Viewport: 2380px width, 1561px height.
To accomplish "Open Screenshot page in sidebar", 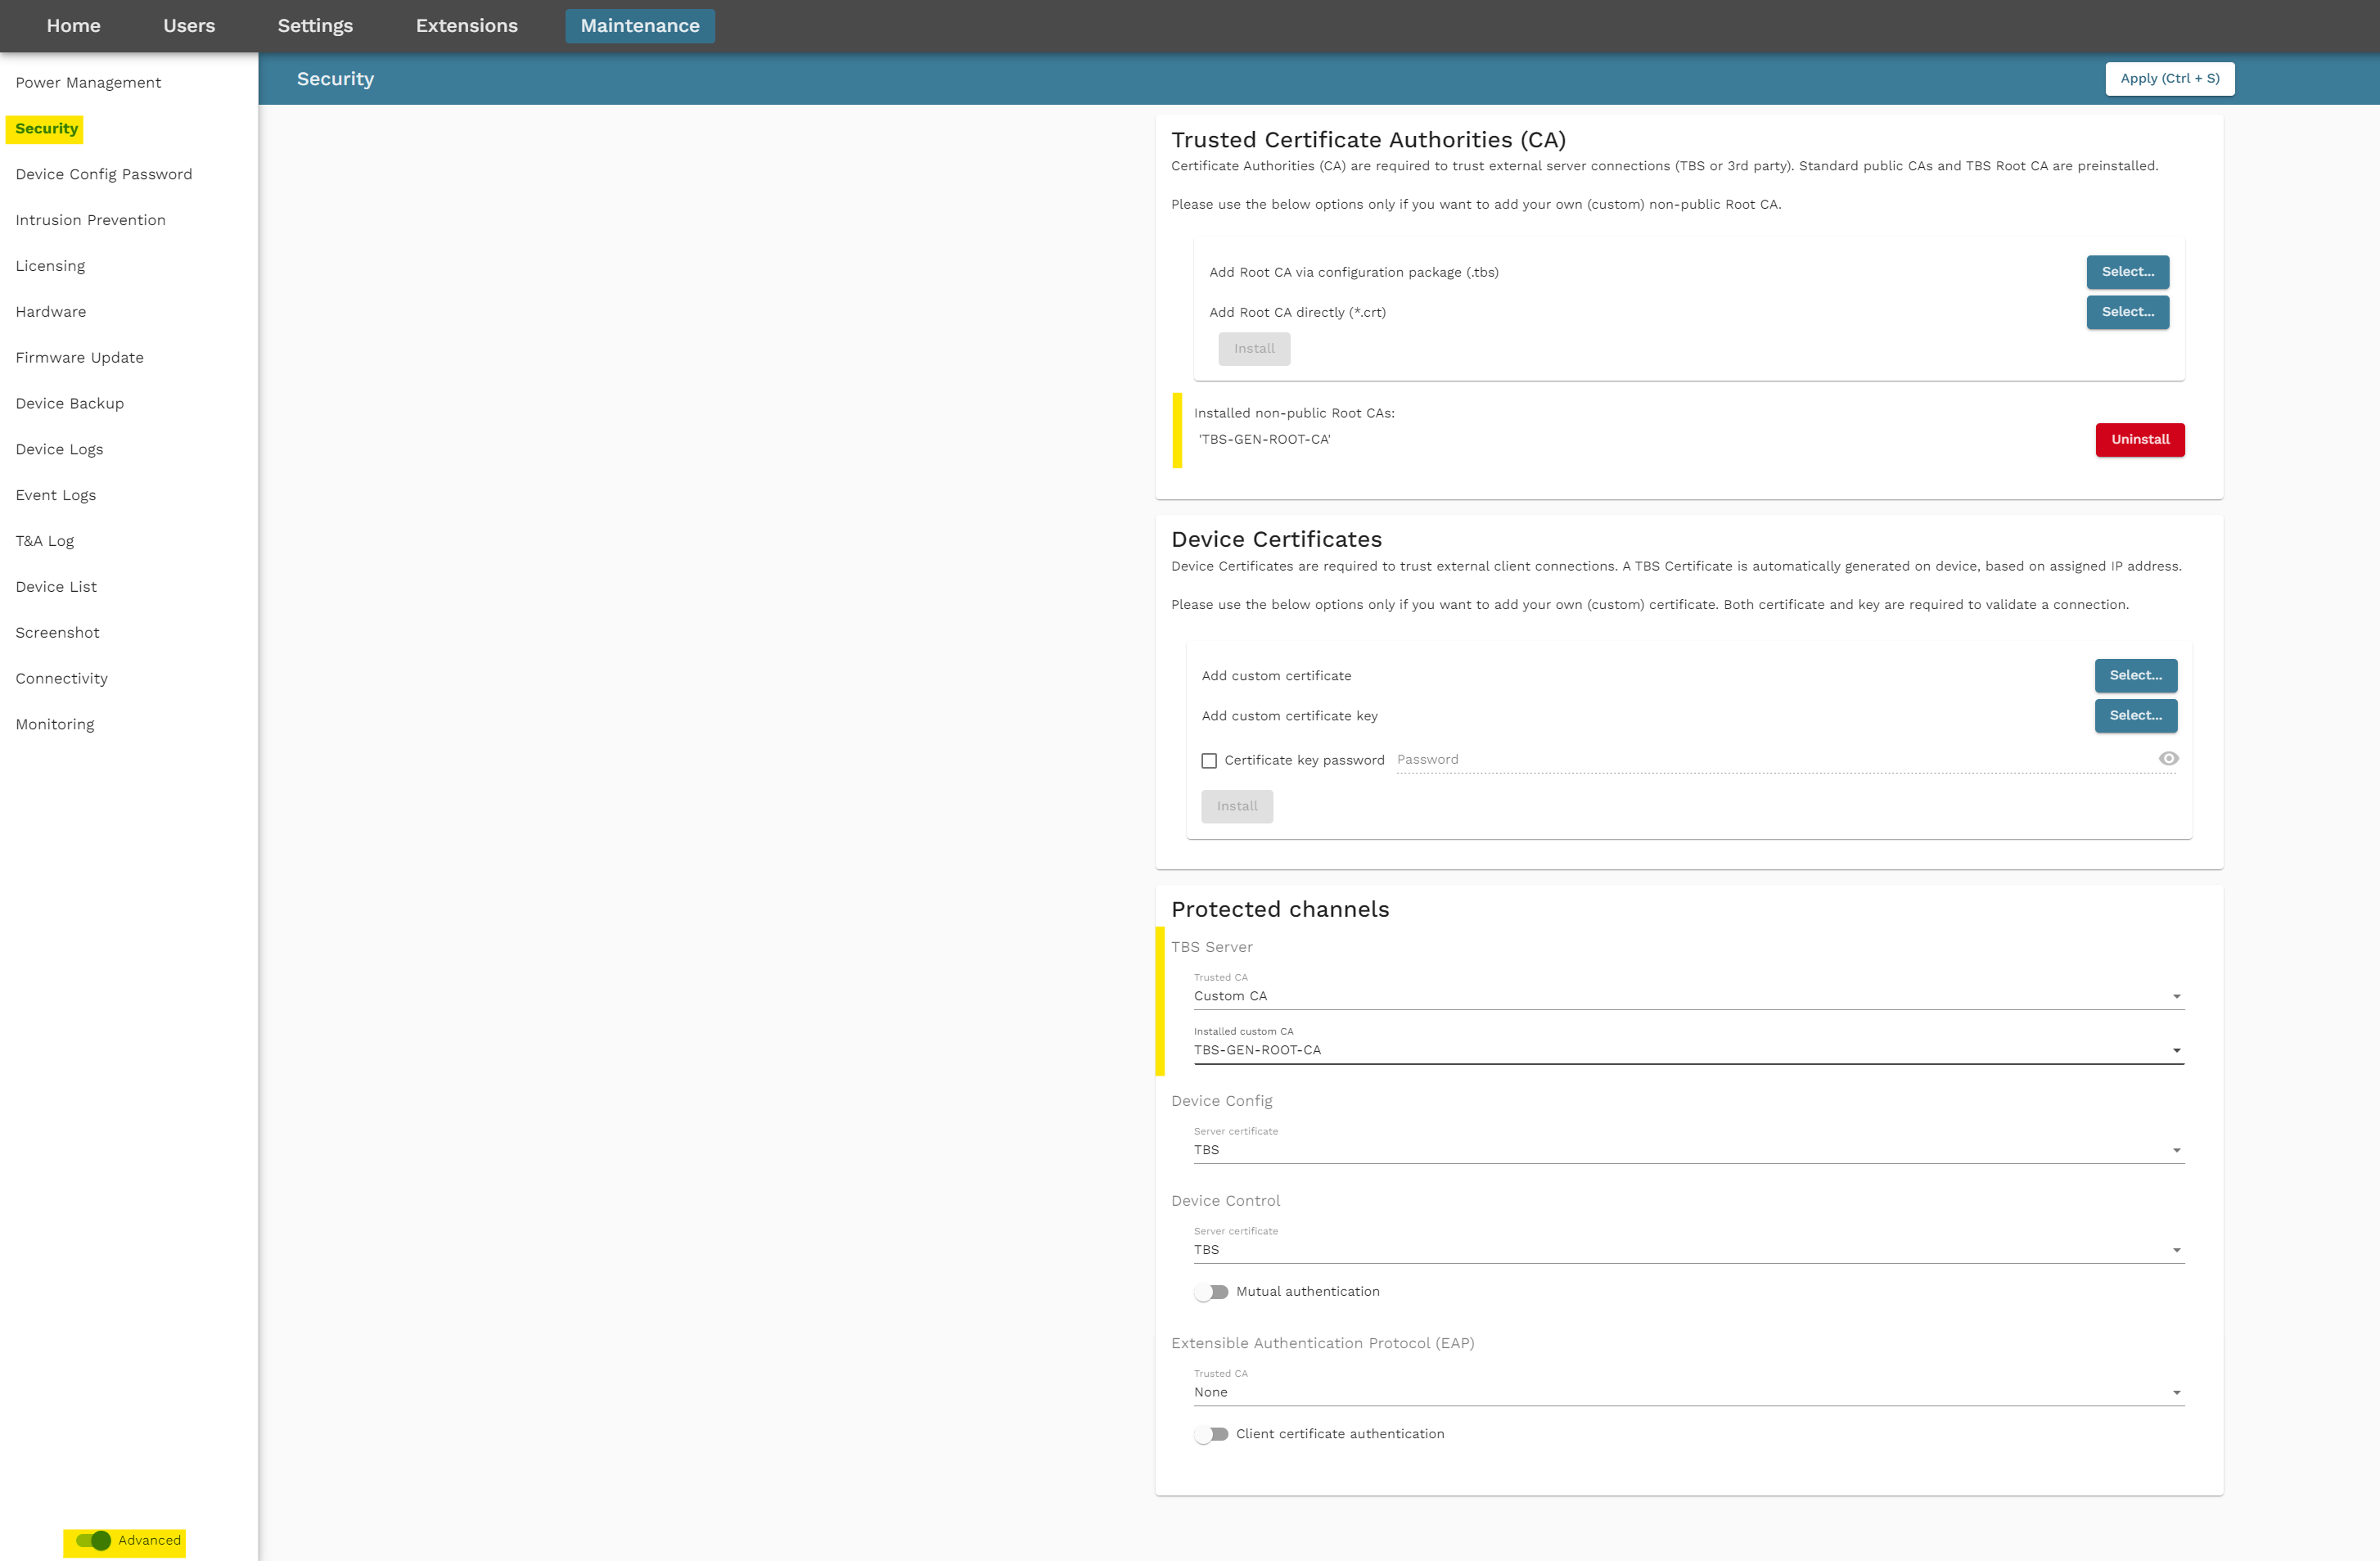I will coord(57,633).
